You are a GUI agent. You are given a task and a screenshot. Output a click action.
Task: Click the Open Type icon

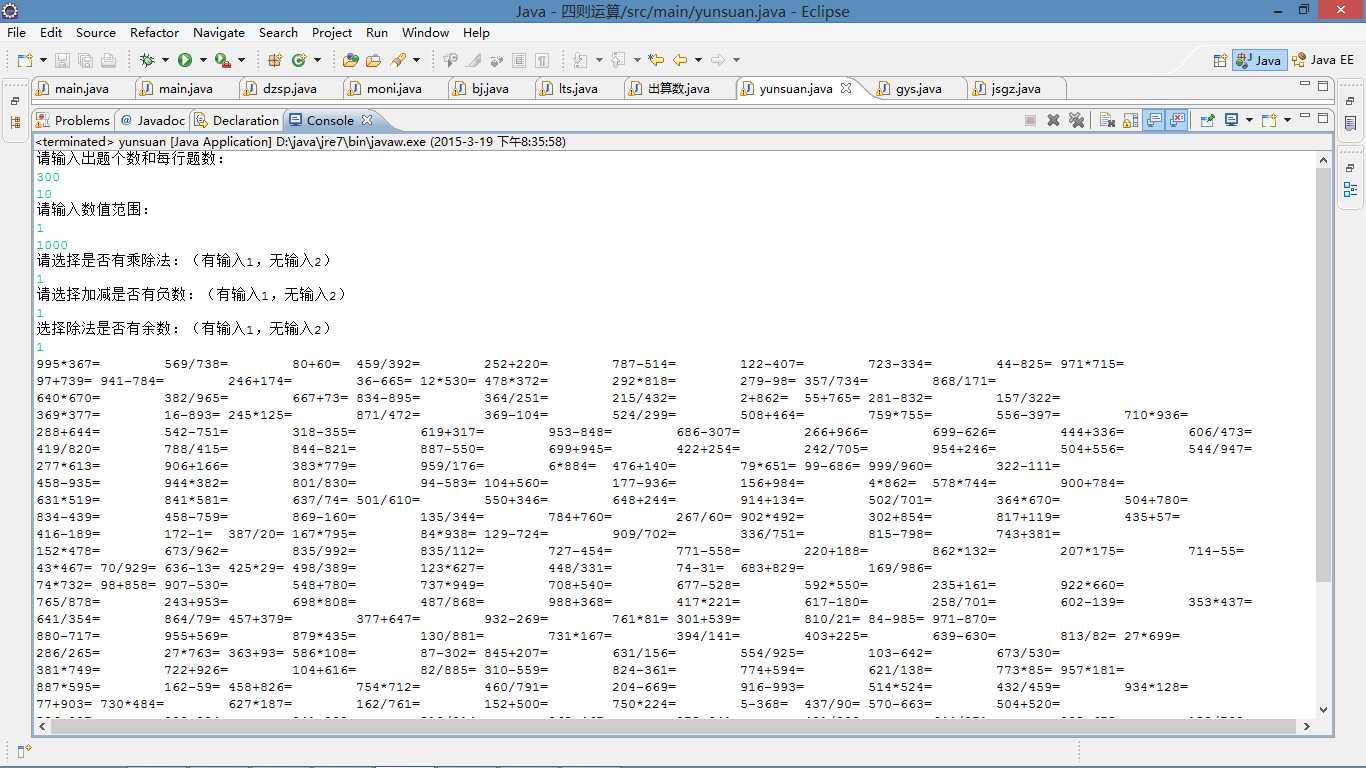coord(350,60)
